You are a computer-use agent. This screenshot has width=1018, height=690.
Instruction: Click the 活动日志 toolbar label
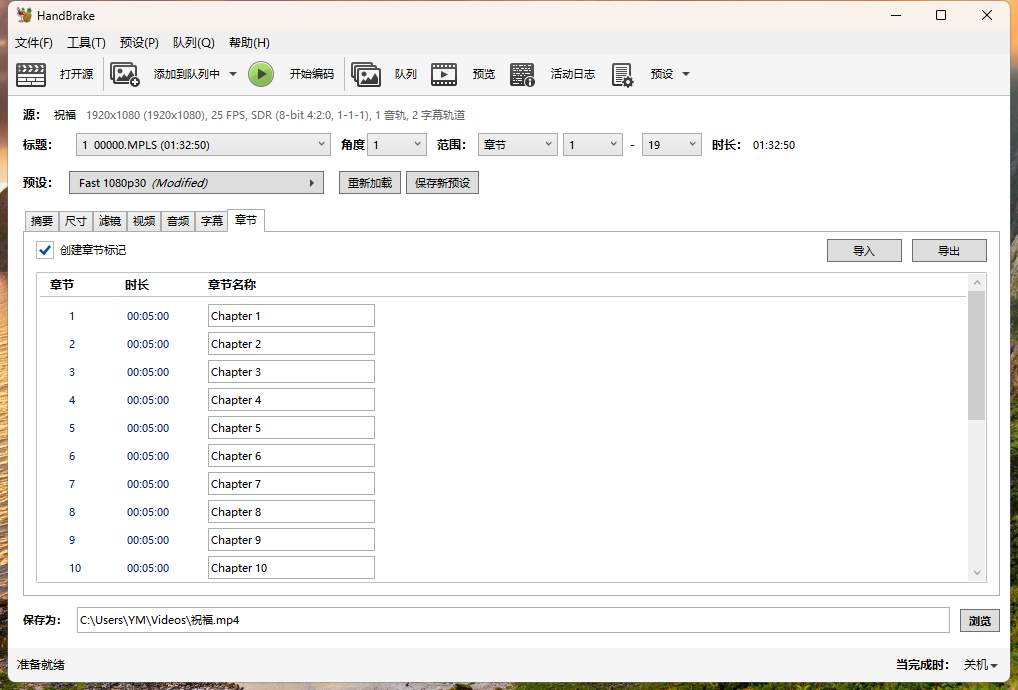(573, 74)
